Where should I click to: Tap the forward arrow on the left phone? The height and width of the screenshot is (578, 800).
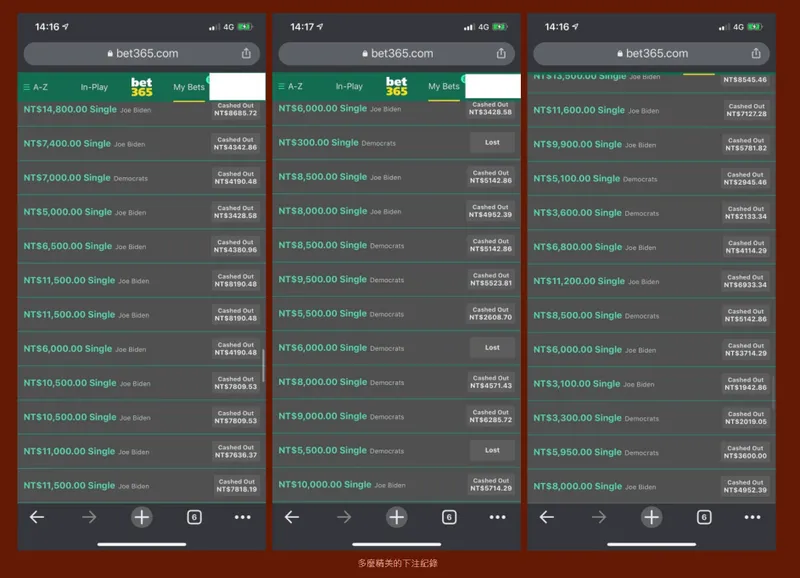coord(89,517)
